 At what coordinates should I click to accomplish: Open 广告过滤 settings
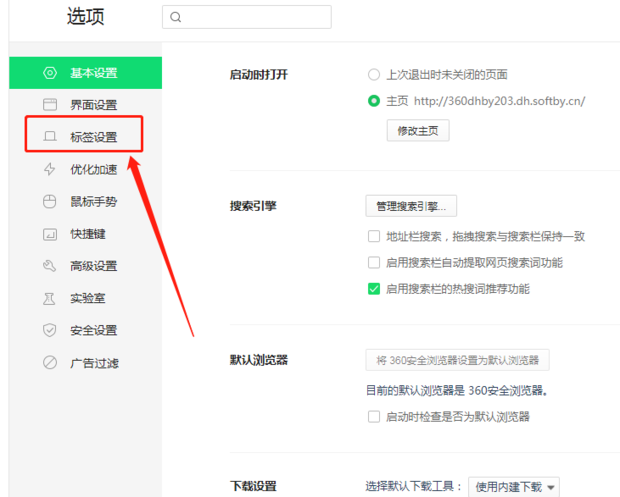click(85, 363)
